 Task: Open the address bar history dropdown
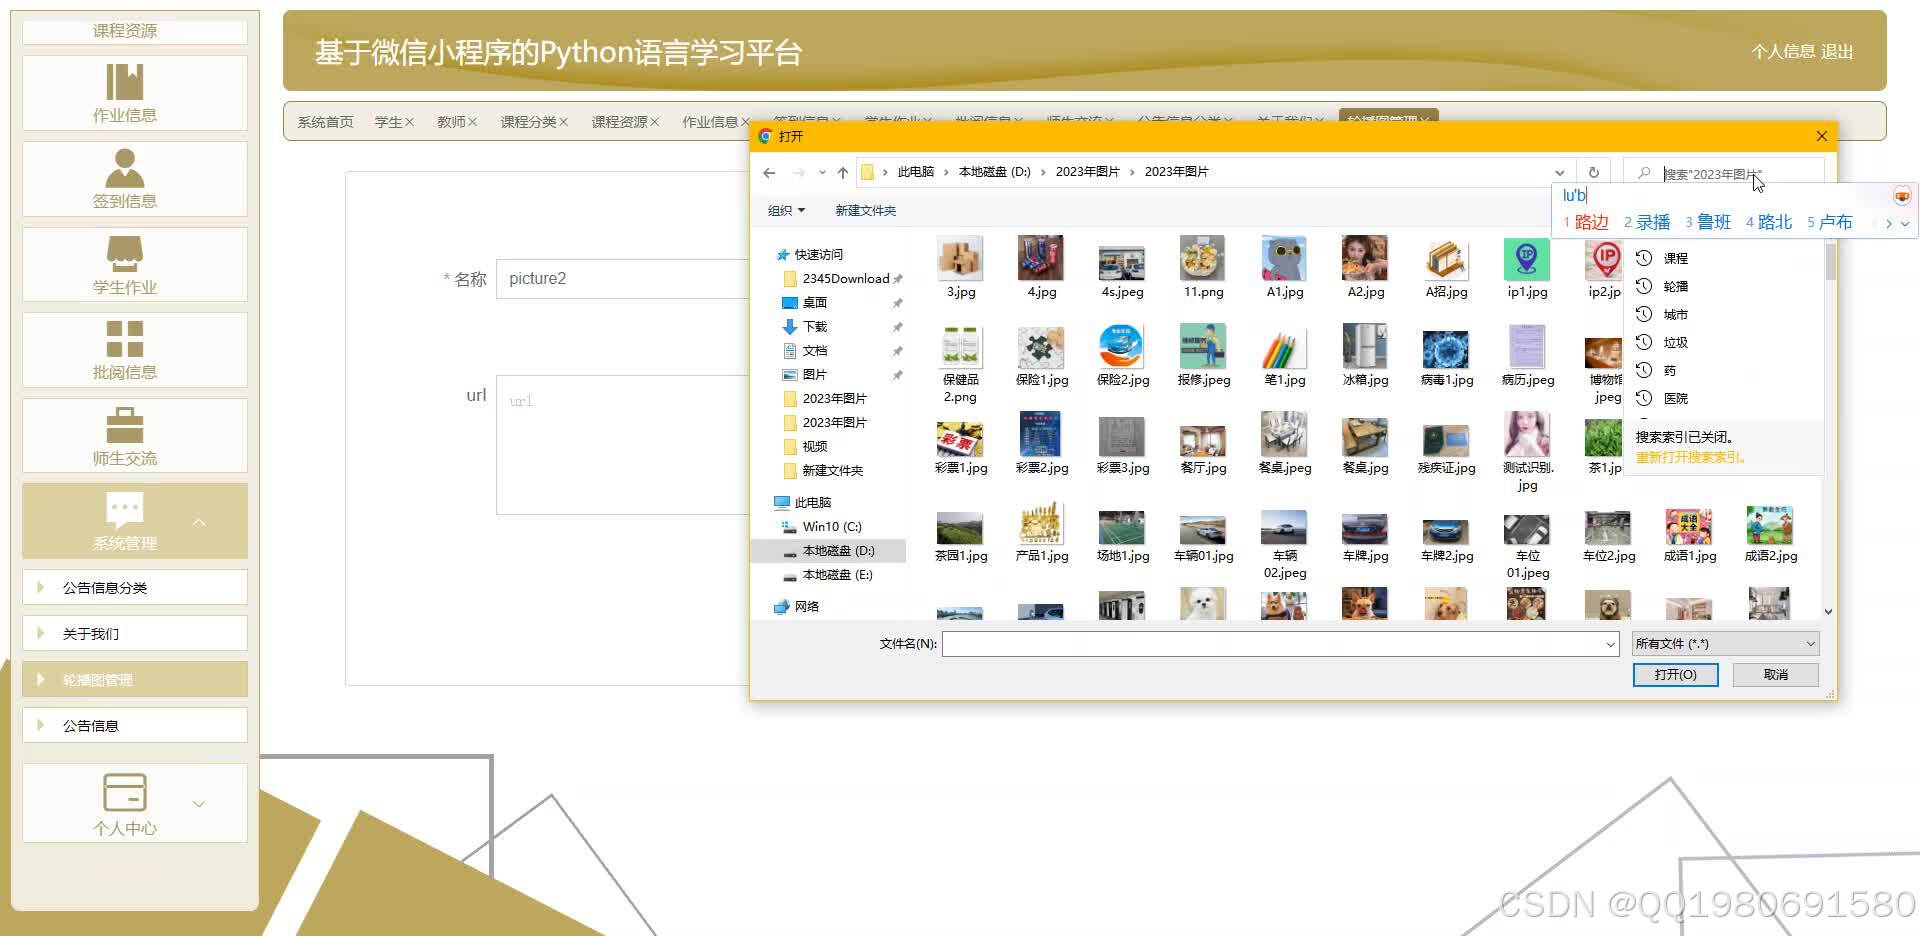click(1561, 171)
